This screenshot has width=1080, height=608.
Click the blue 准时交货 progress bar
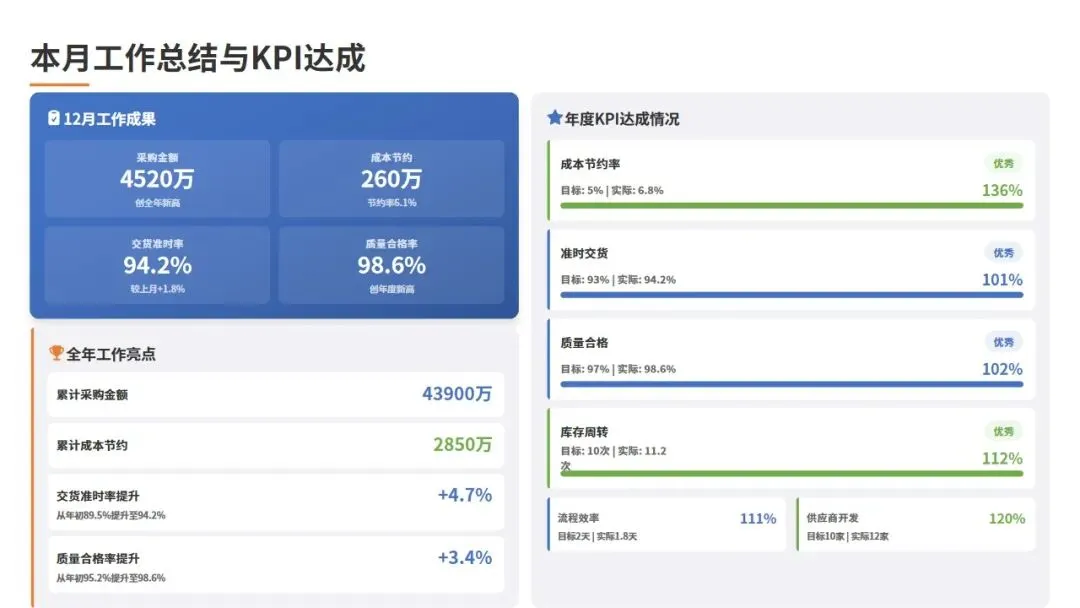(x=790, y=295)
